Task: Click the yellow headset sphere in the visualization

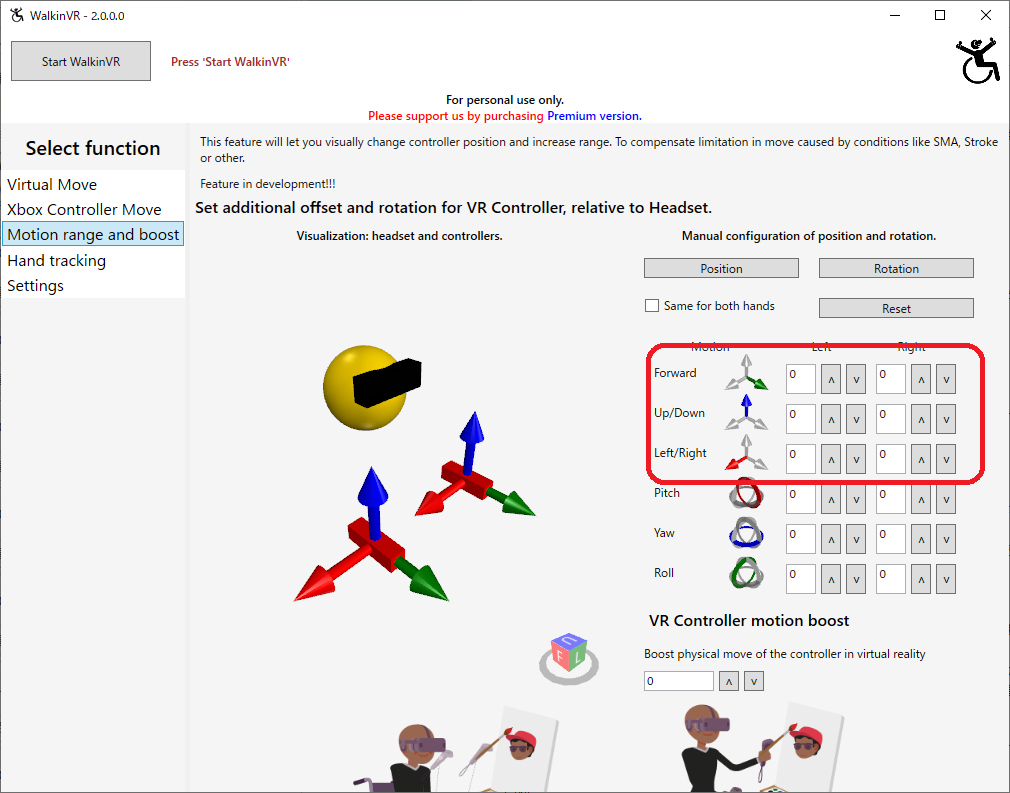Action: click(365, 387)
